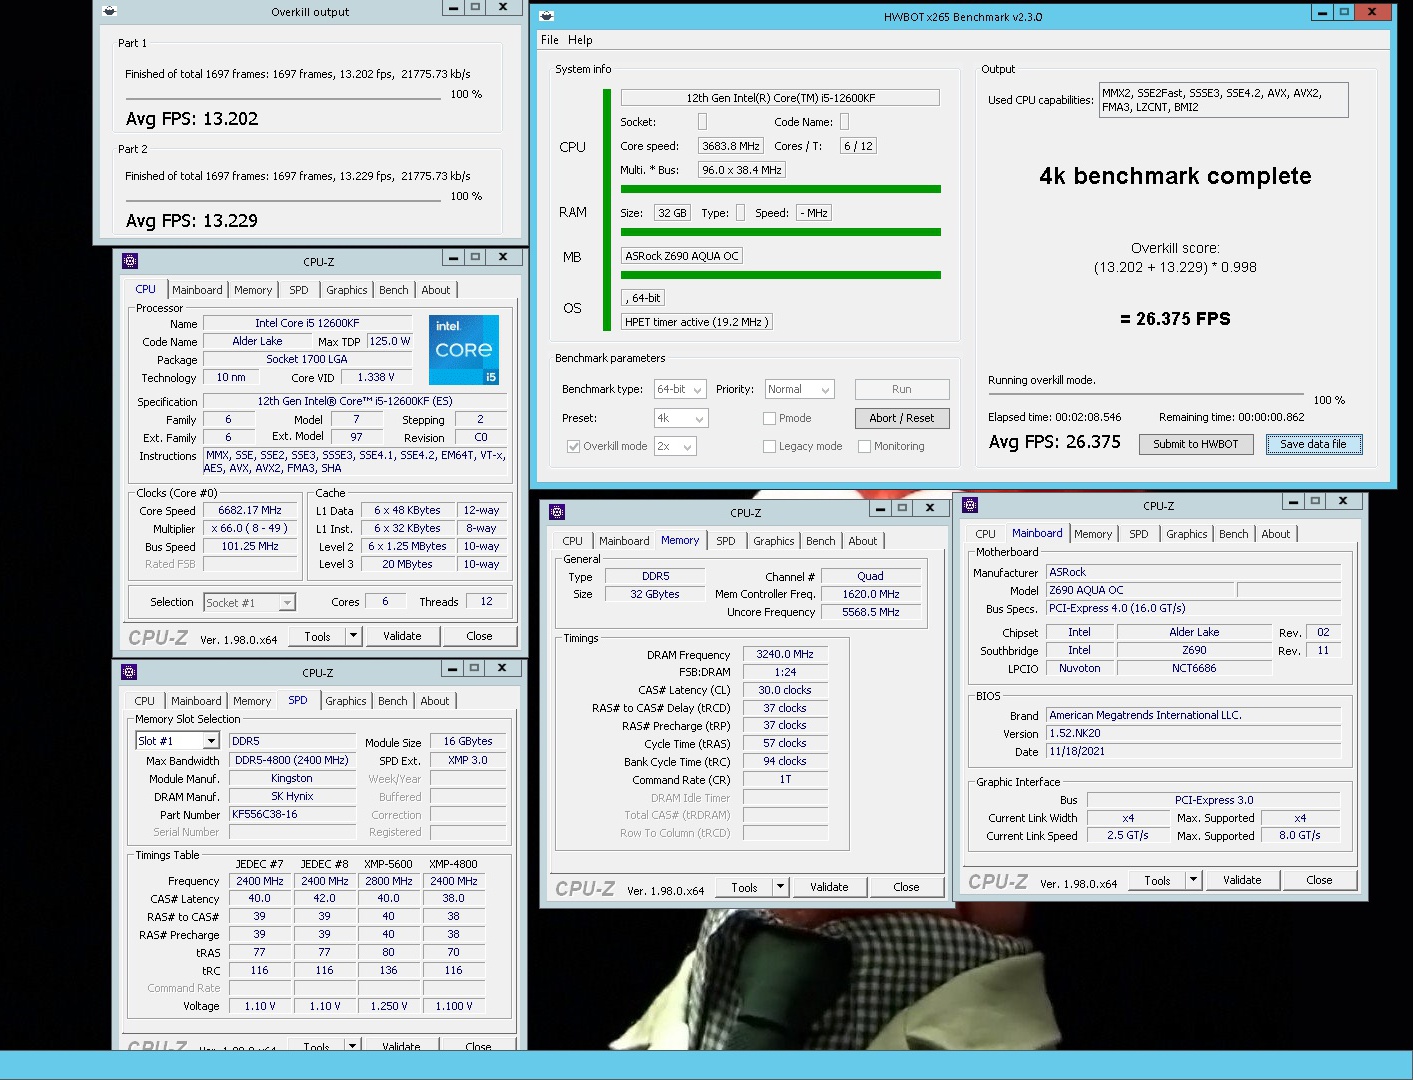Viewport: 1413px width, 1080px height.
Task: Open the Socket #1 selection dropdown
Action: tap(249, 602)
